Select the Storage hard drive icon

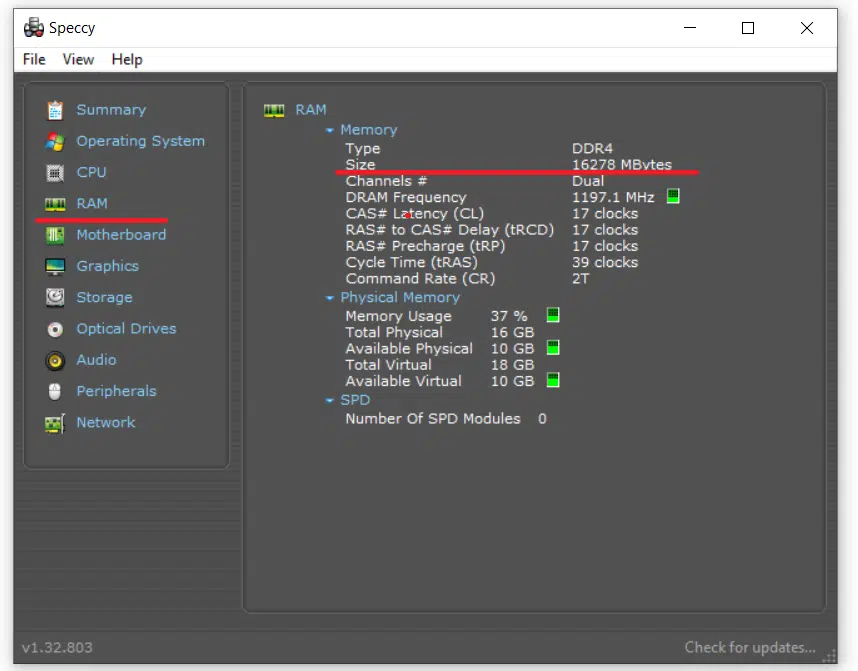55,297
